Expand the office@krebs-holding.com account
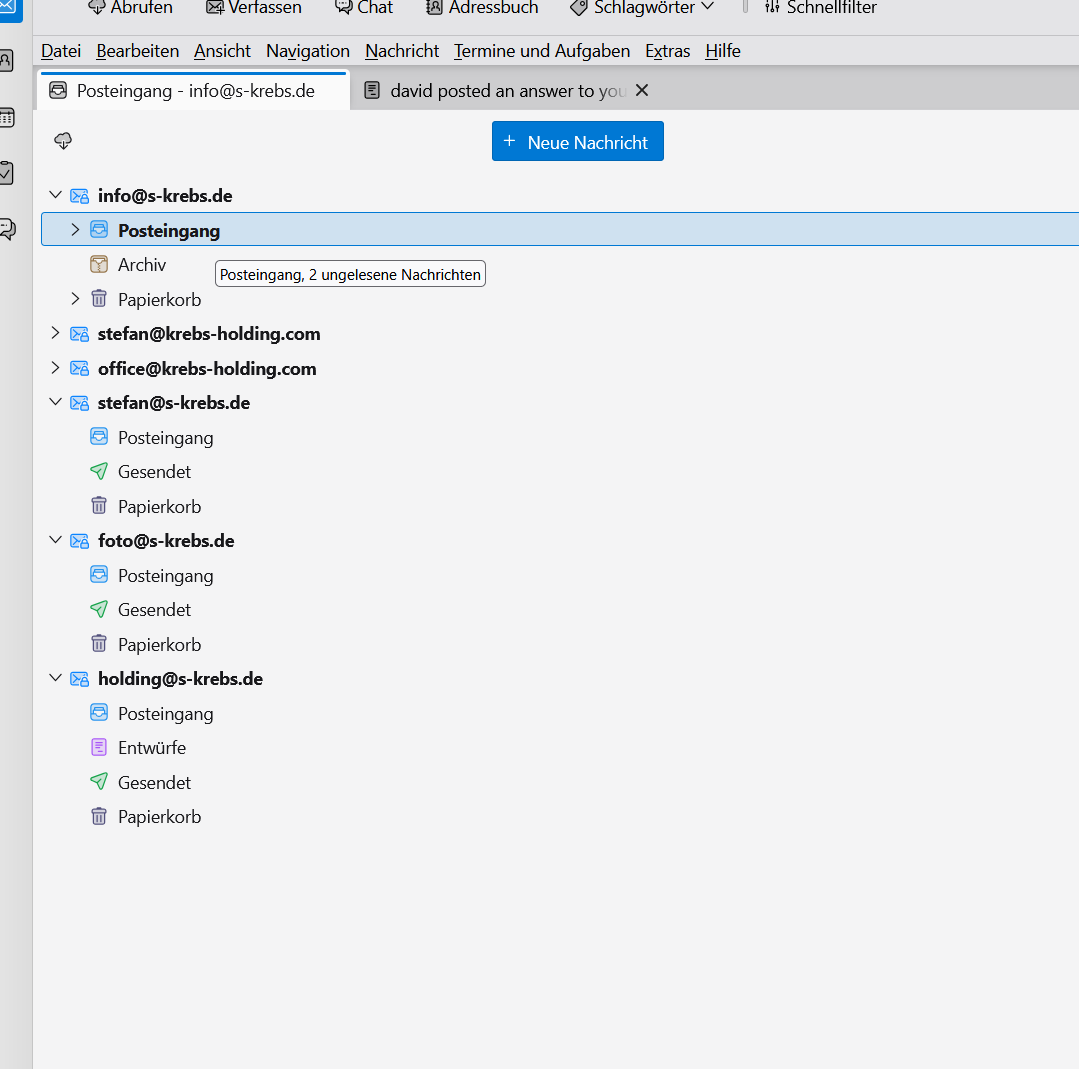The height and width of the screenshot is (1069, 1079). pyautogui.click(x=55, y=368)
